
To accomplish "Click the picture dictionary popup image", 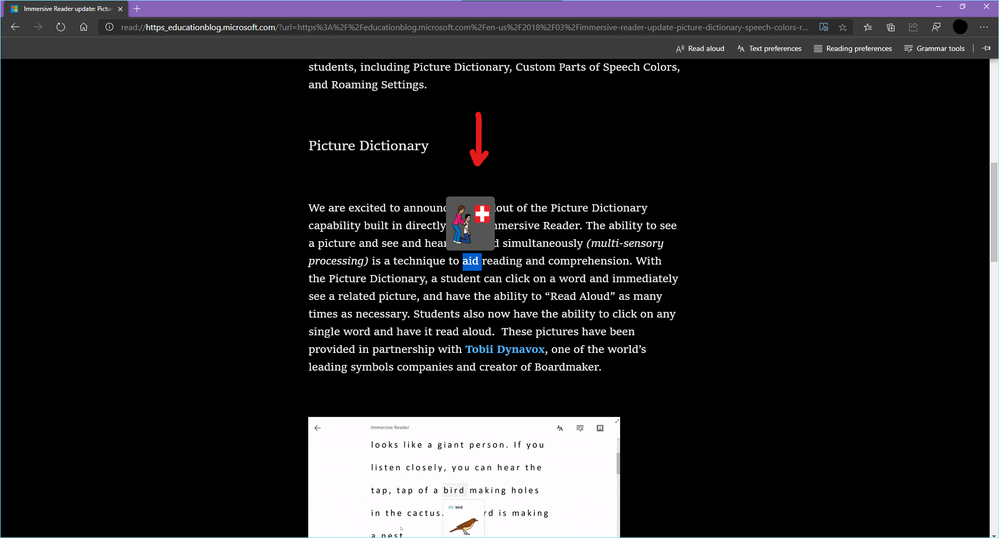I will (x=470, y=223).
